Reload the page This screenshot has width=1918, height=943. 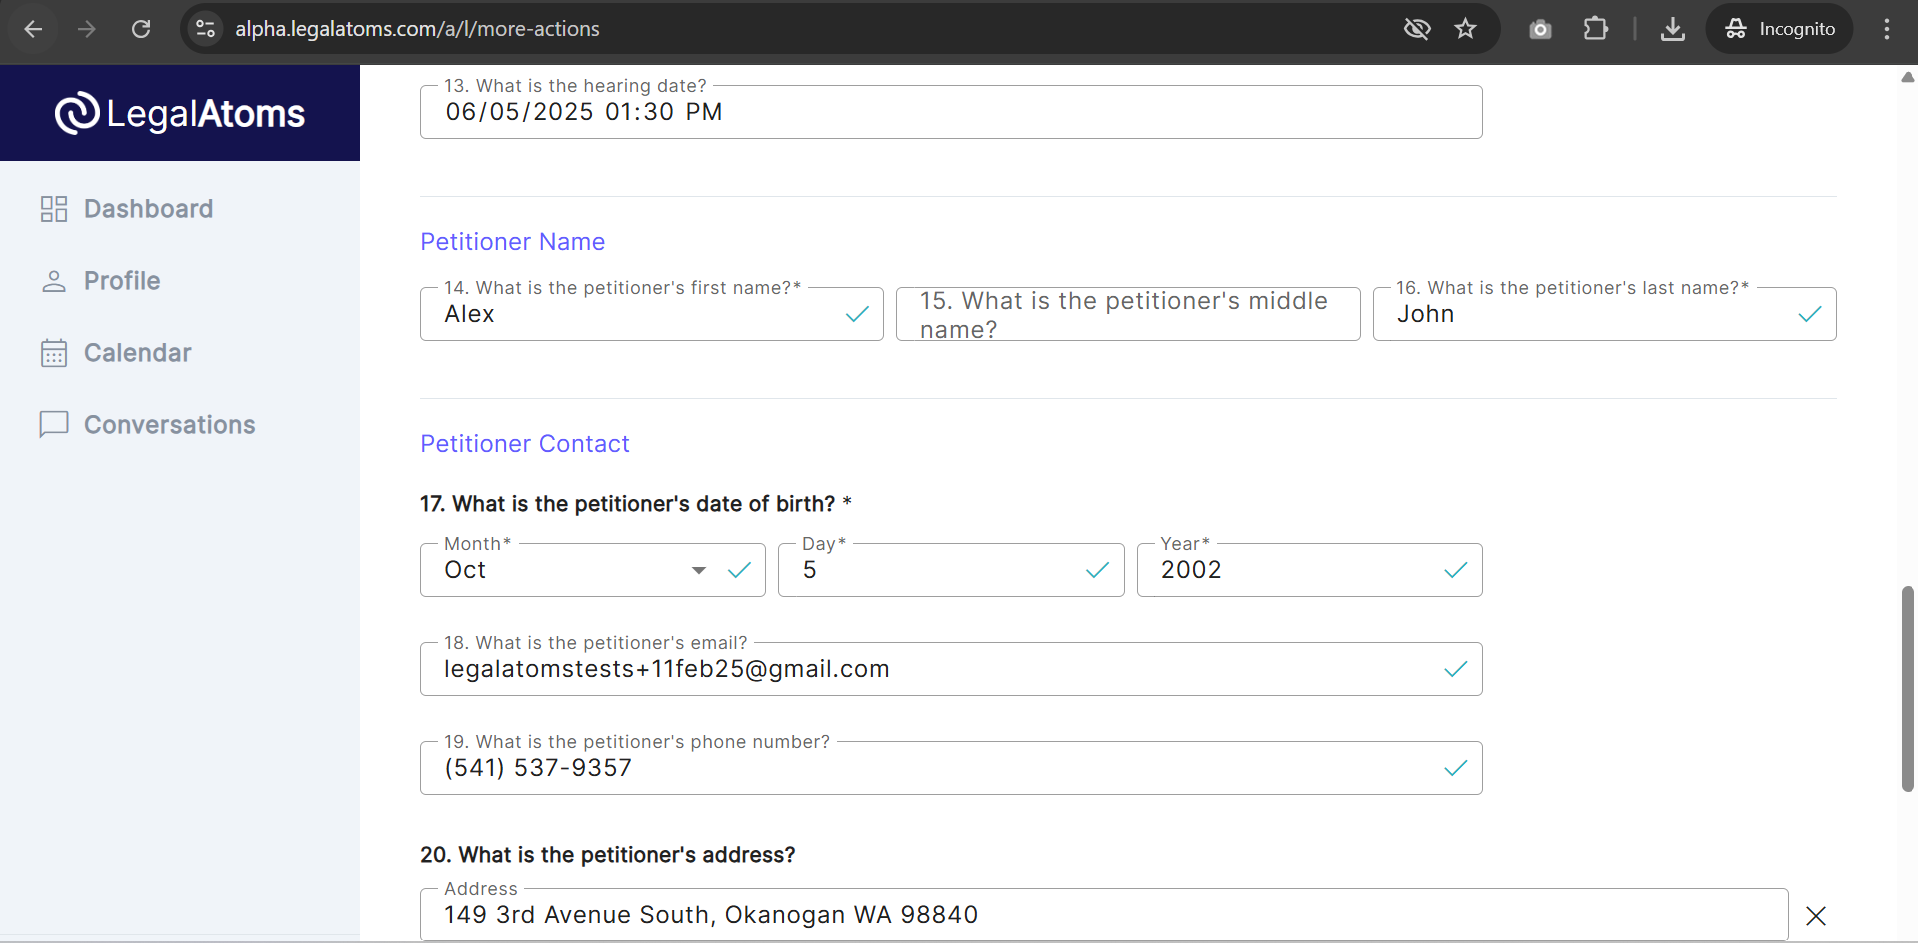coord(141,29)
